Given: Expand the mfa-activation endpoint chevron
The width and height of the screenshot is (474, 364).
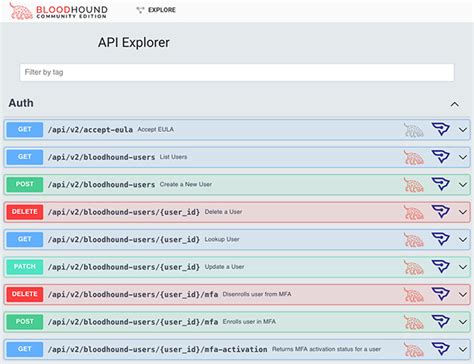Looking at the screenshot, I should pyautogui.click(x=463, y=349).
